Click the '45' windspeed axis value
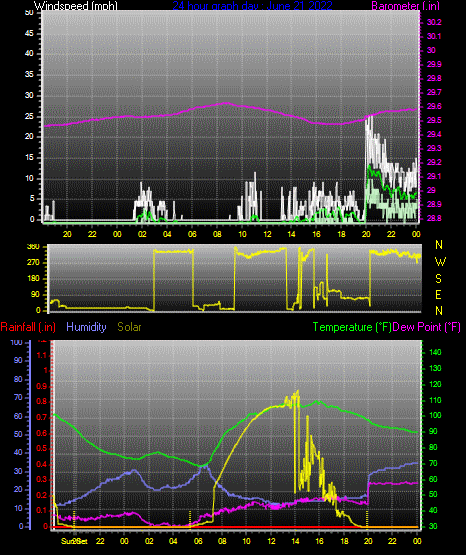This screenshot has height=555, width=466. tap(29, 34)
